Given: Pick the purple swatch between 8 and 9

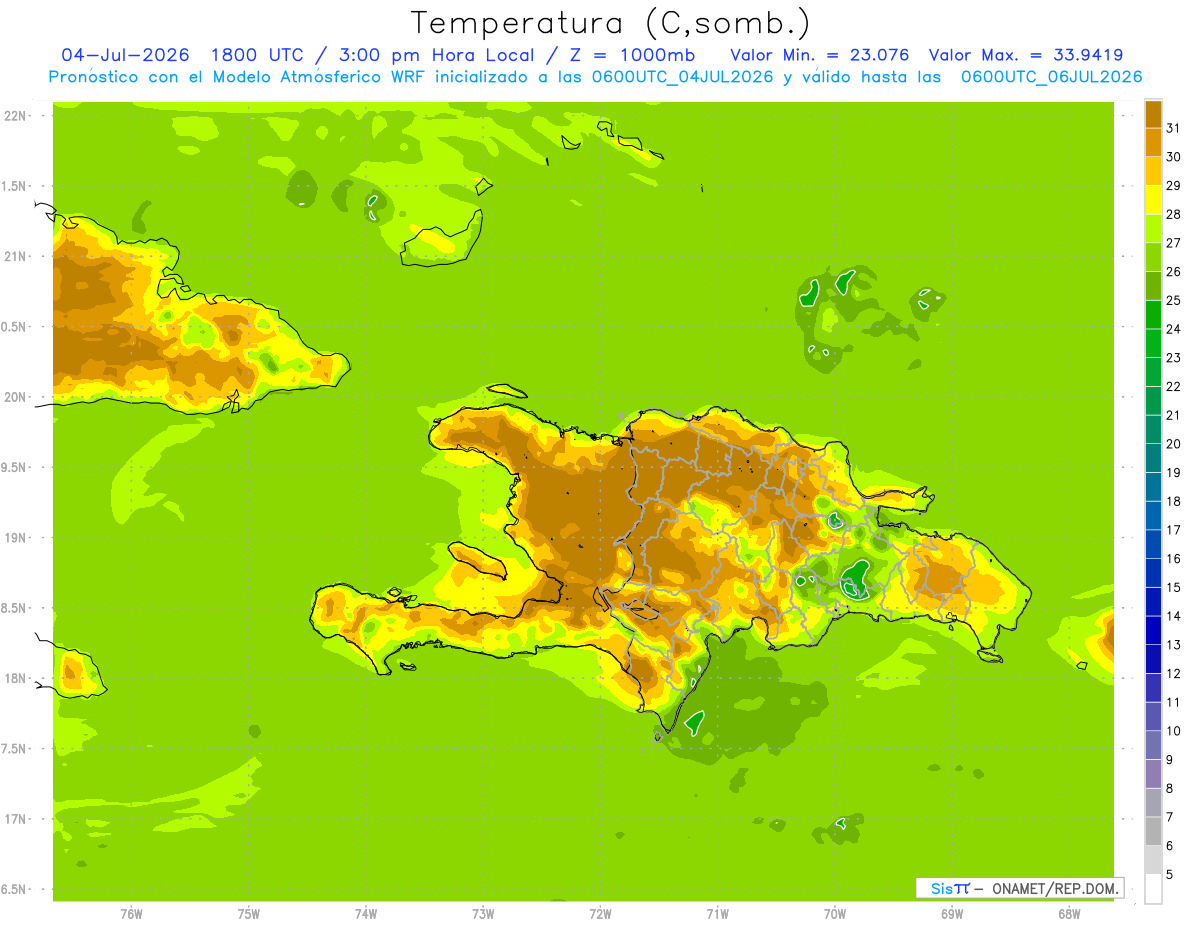Looking at the screenshot, I should [x=1153, y=774].
